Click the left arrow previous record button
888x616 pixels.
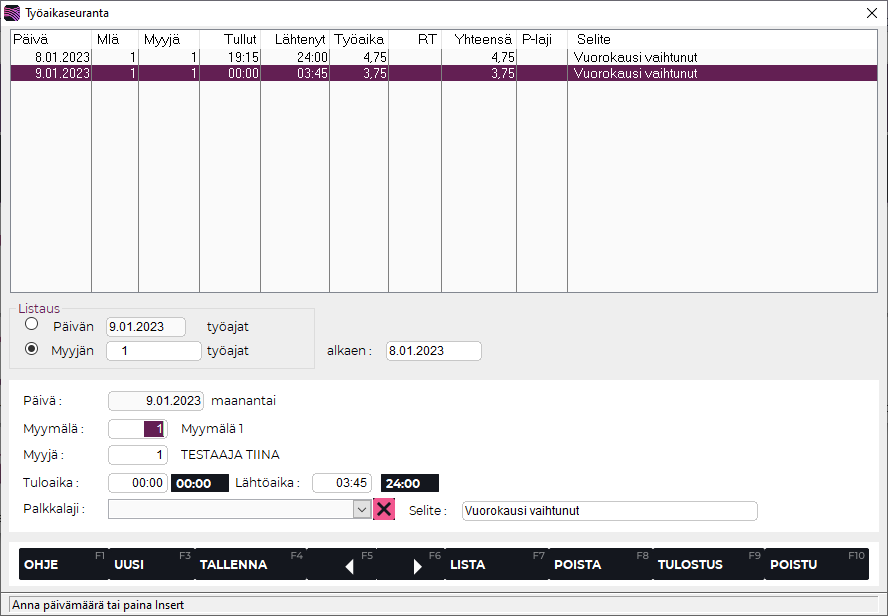coord(349,566)
